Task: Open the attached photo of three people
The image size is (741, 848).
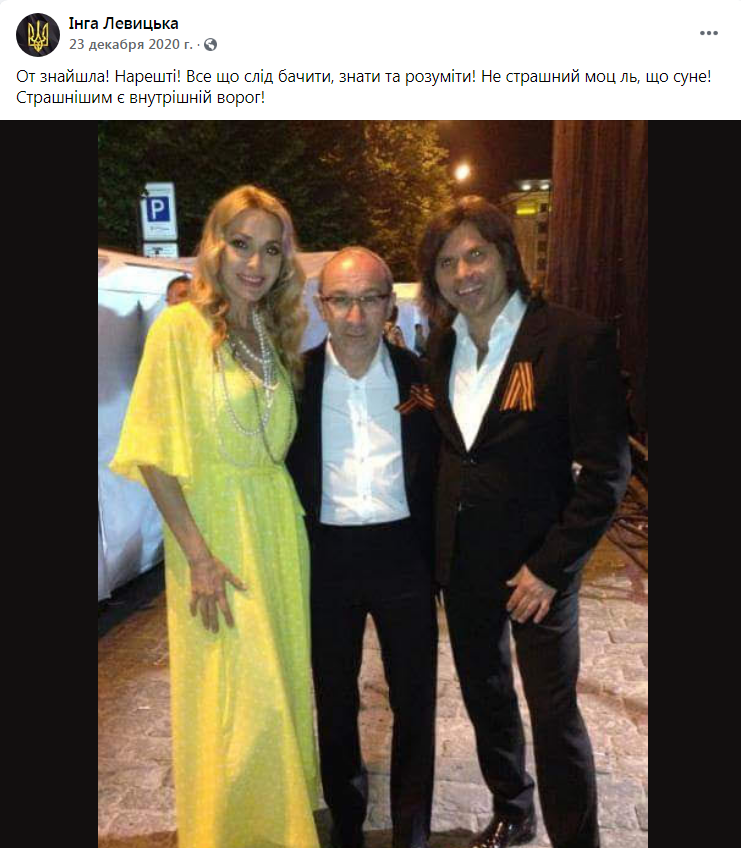Action: tap(373, 484)
